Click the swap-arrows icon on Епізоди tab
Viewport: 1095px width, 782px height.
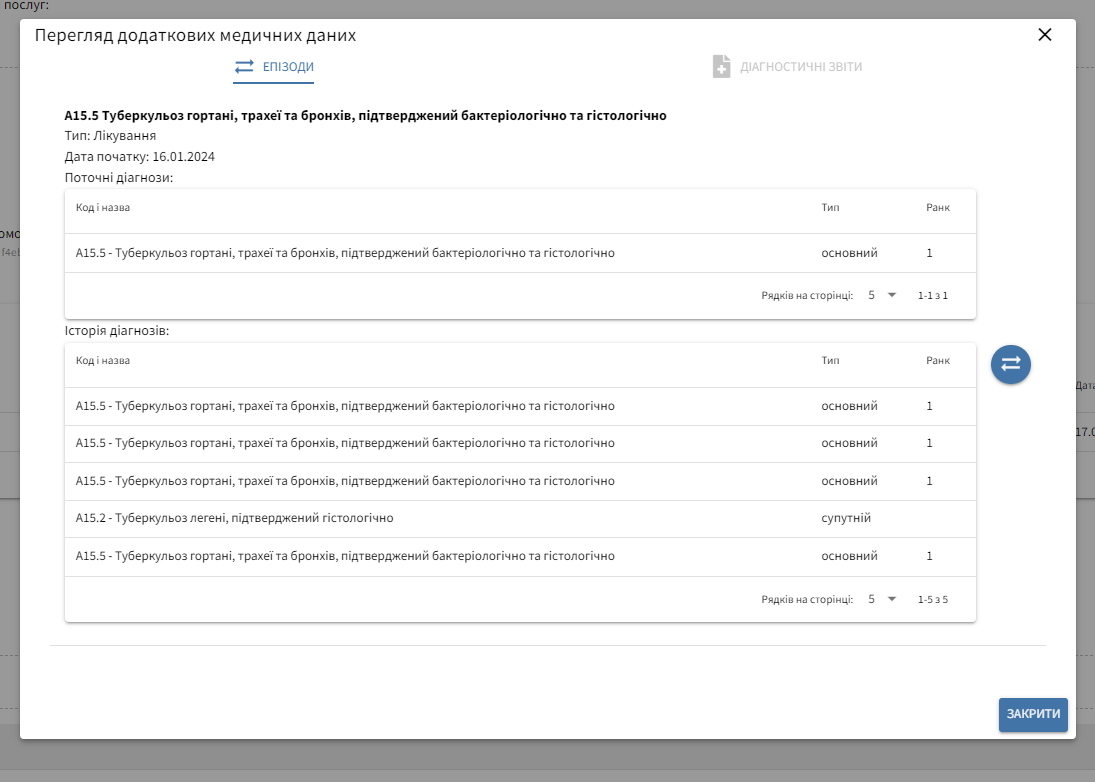(244, 67)
